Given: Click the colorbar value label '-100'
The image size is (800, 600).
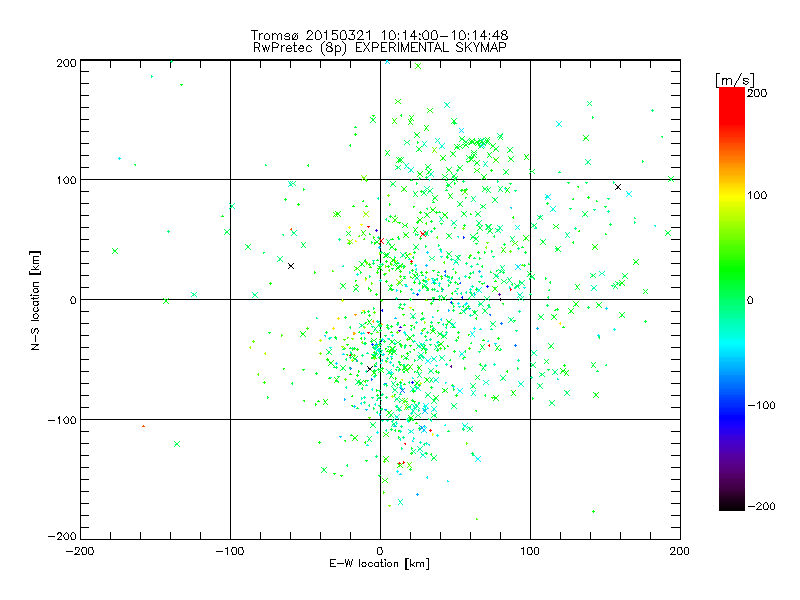Looking at the screenshot, I should tap(761, 406).
